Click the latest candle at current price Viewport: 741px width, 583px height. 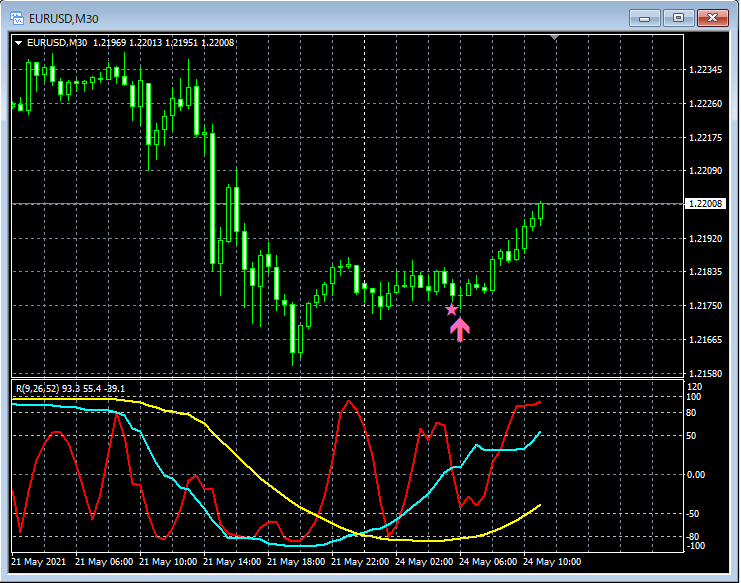[541, 211]
